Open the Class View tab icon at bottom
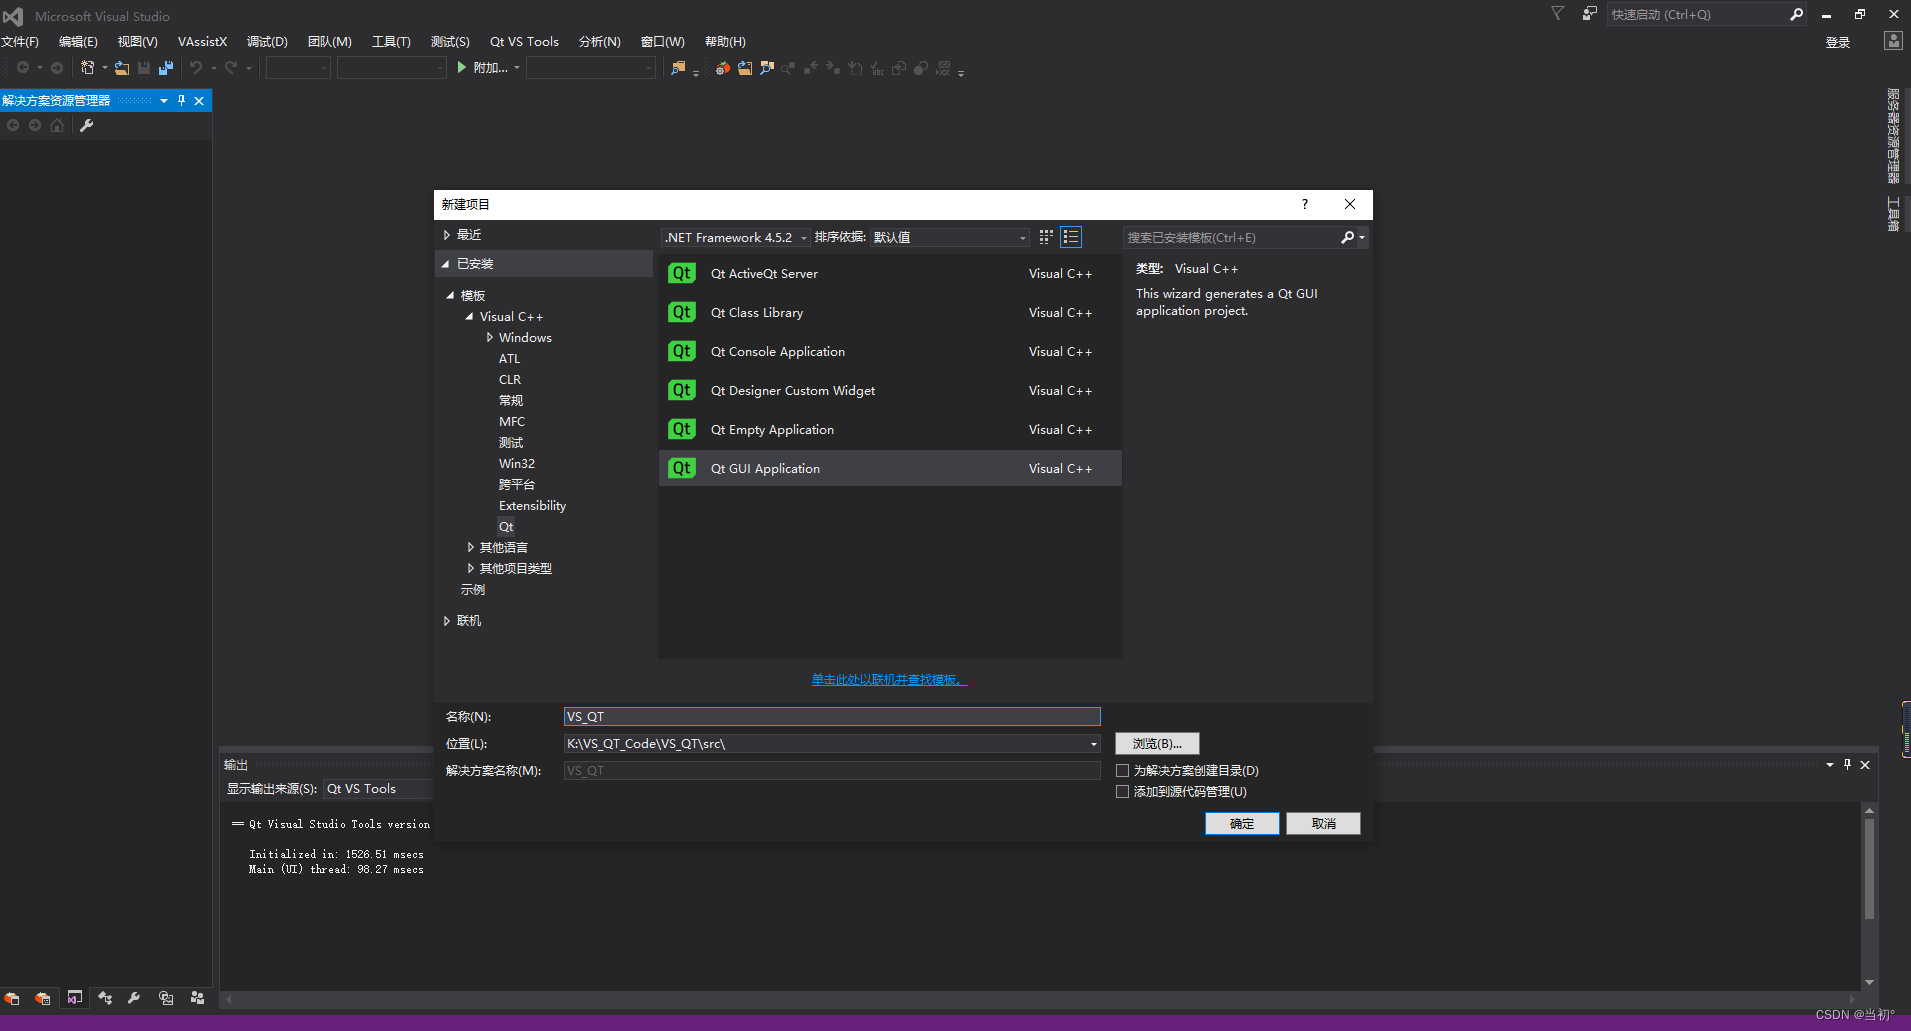Screen dimensions: 1911x1031 105,998
